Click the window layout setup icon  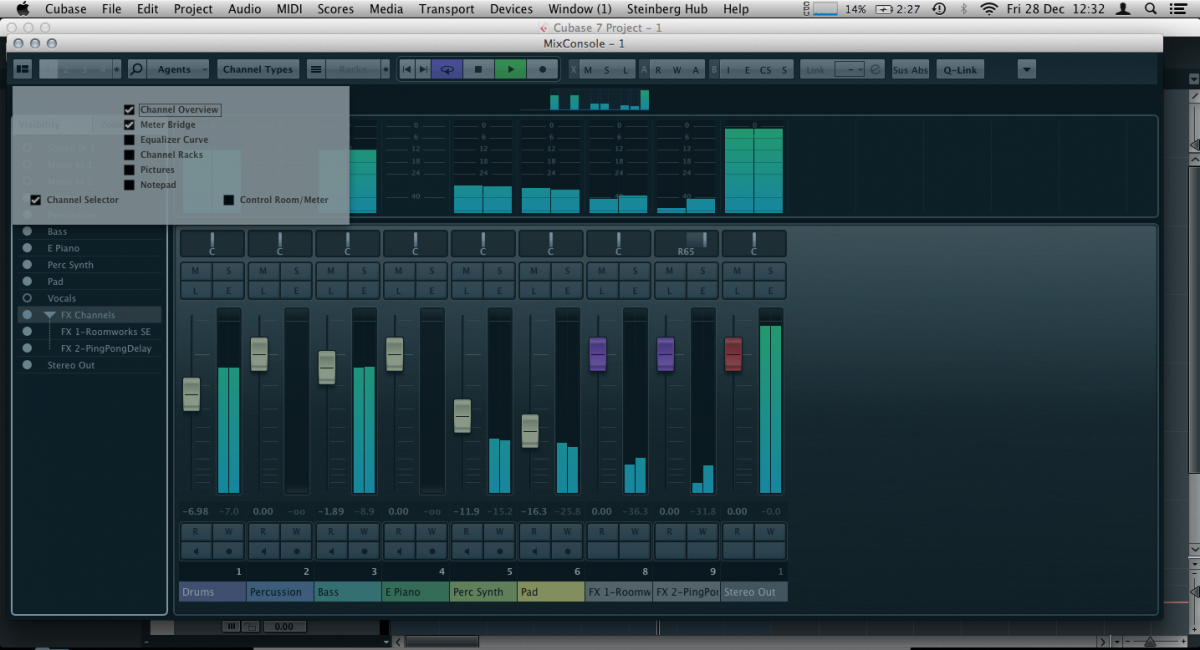23,69
